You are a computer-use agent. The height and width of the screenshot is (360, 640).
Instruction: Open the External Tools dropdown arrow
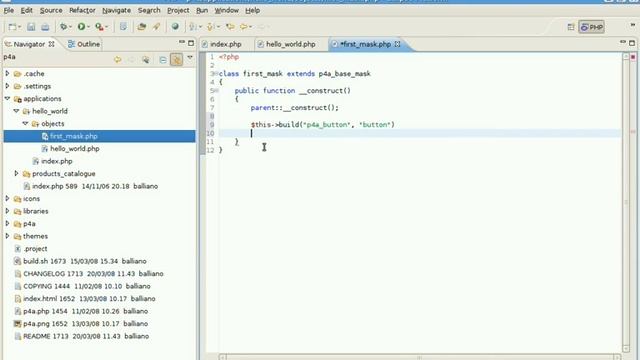pos(107,27)
